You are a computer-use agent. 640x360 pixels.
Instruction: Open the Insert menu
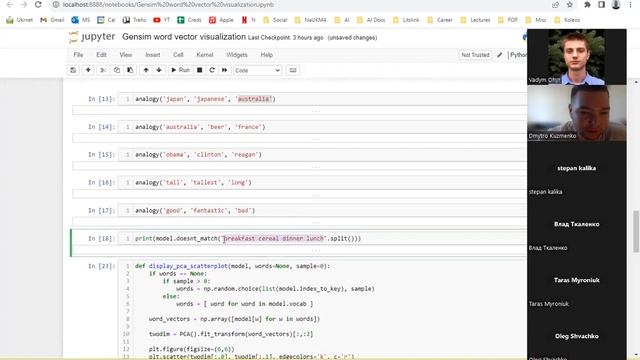[x=153, y=55]
